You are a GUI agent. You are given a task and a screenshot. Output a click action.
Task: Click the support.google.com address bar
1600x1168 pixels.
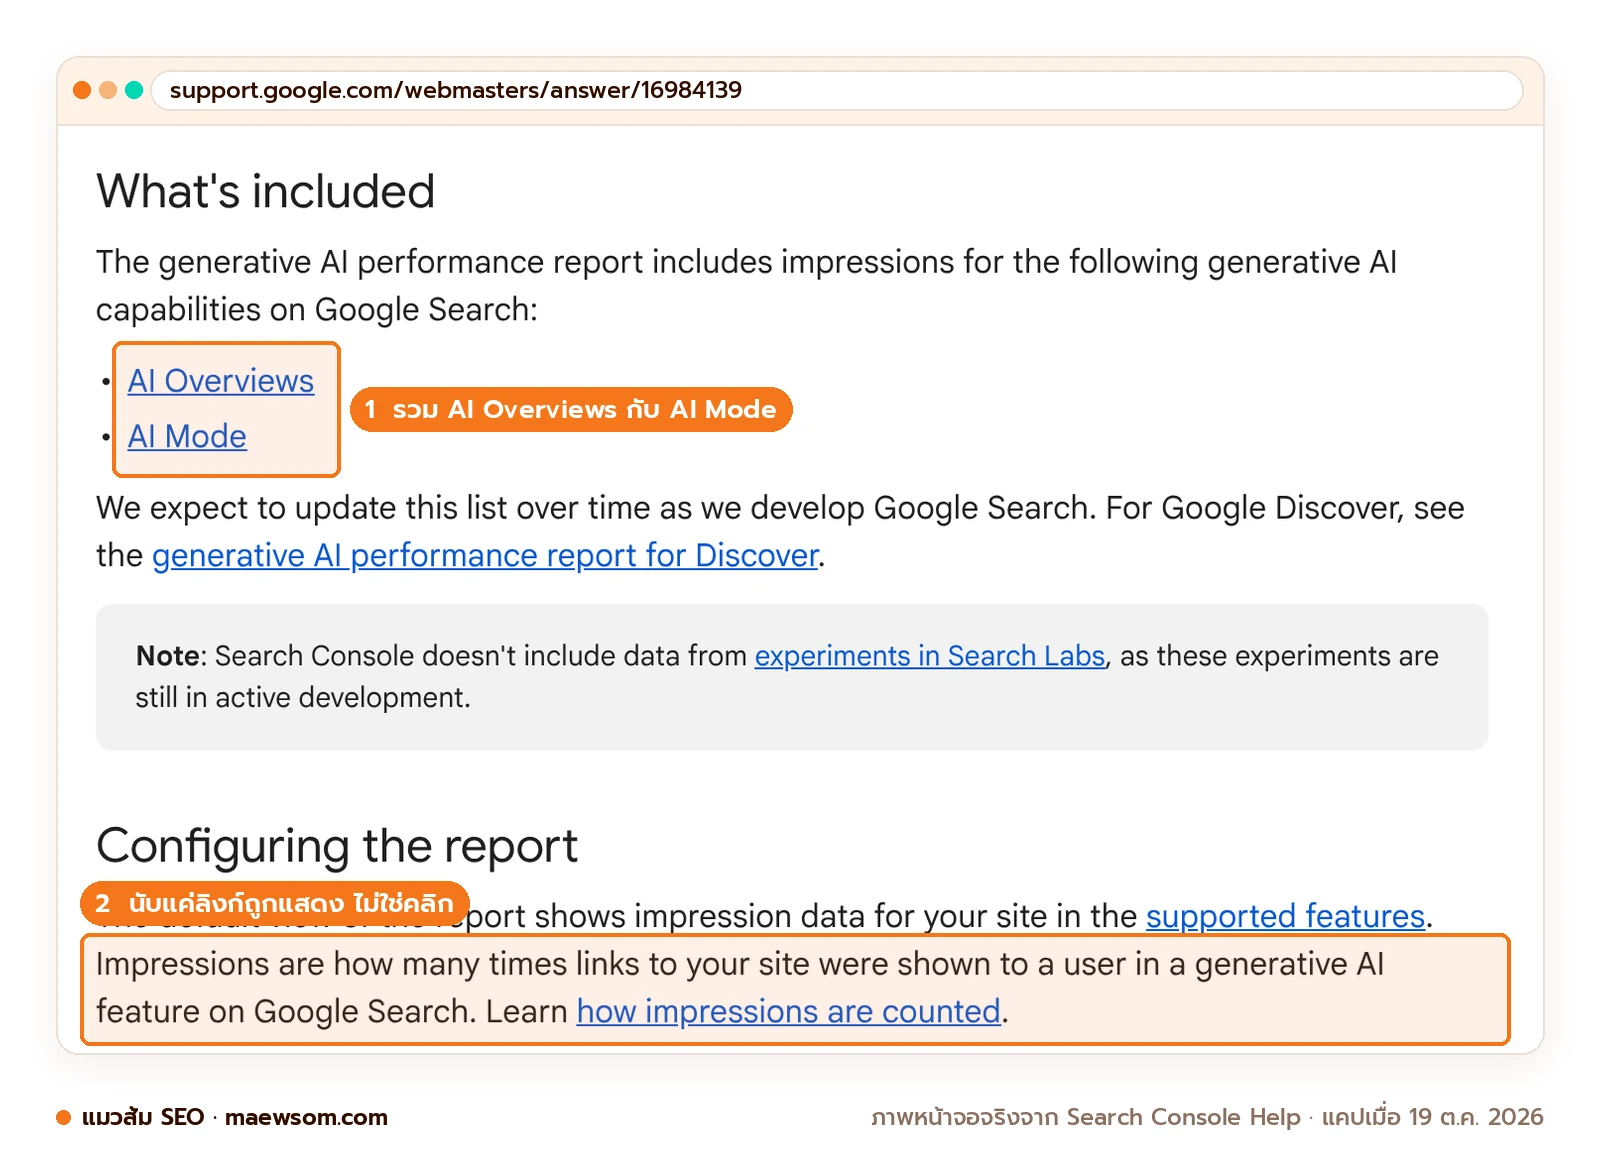tap(837, 90)
